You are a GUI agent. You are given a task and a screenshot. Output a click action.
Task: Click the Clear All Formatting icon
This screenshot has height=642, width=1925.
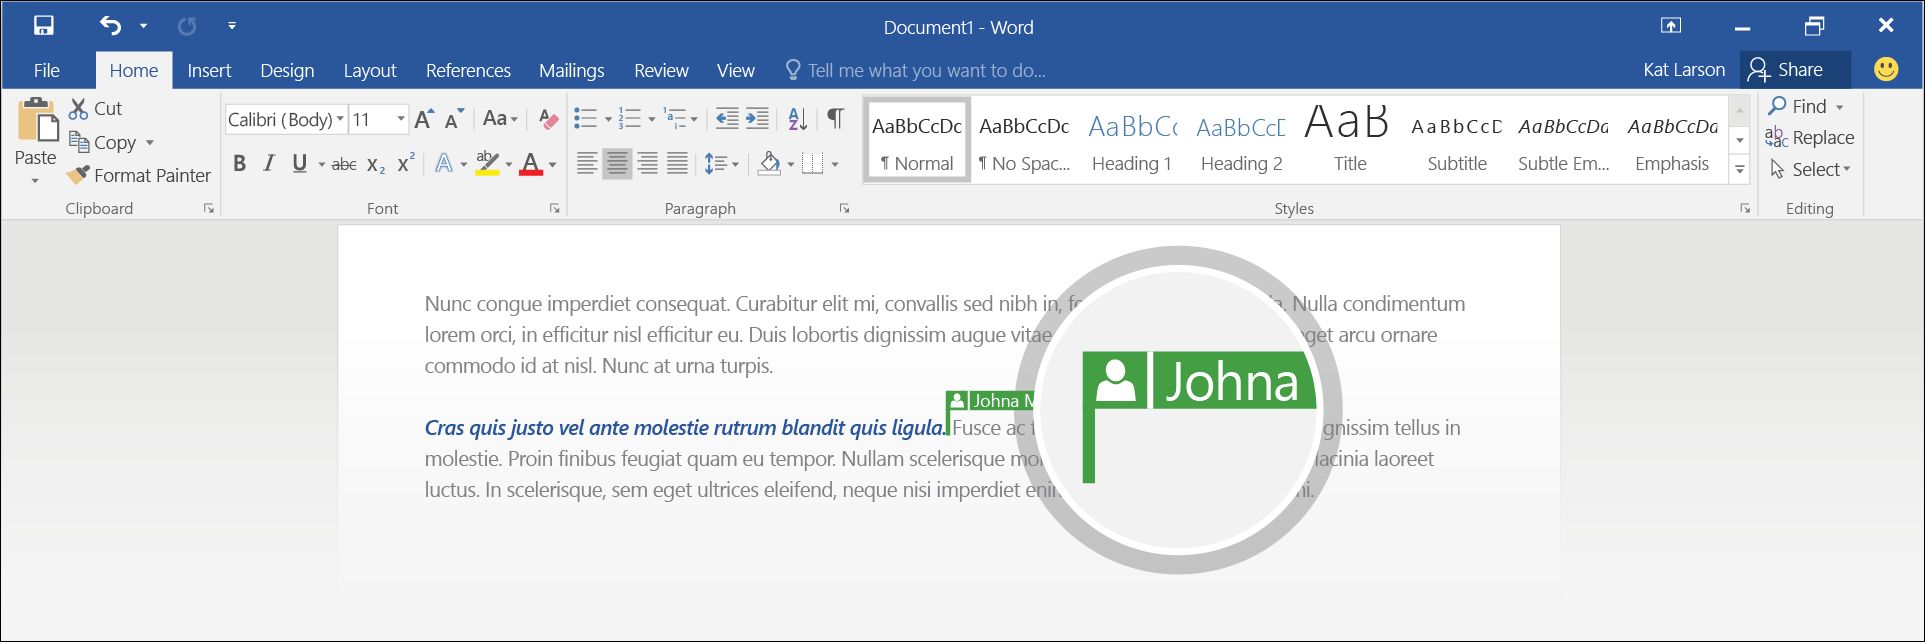(548, 119)
